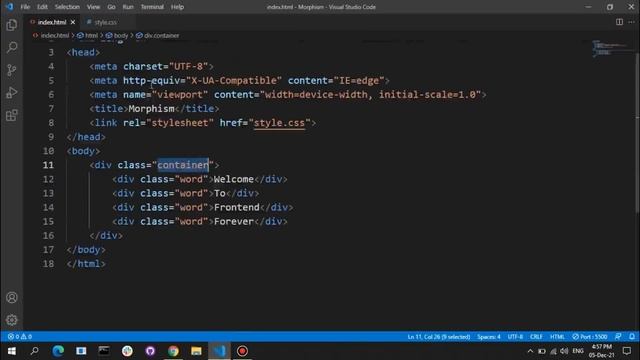Show errors and warnings in status bar
The height and width of the screenshot is (360, 640).
pos(20,337)
